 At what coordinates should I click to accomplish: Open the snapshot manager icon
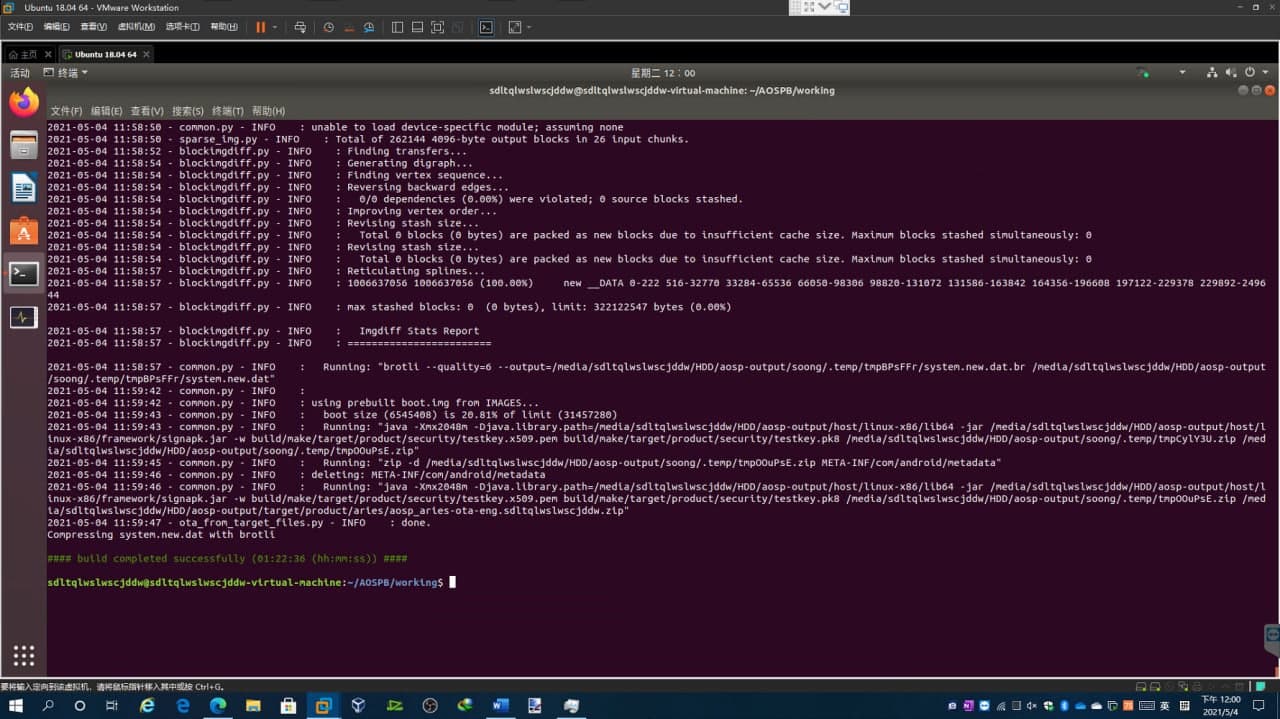369,27
